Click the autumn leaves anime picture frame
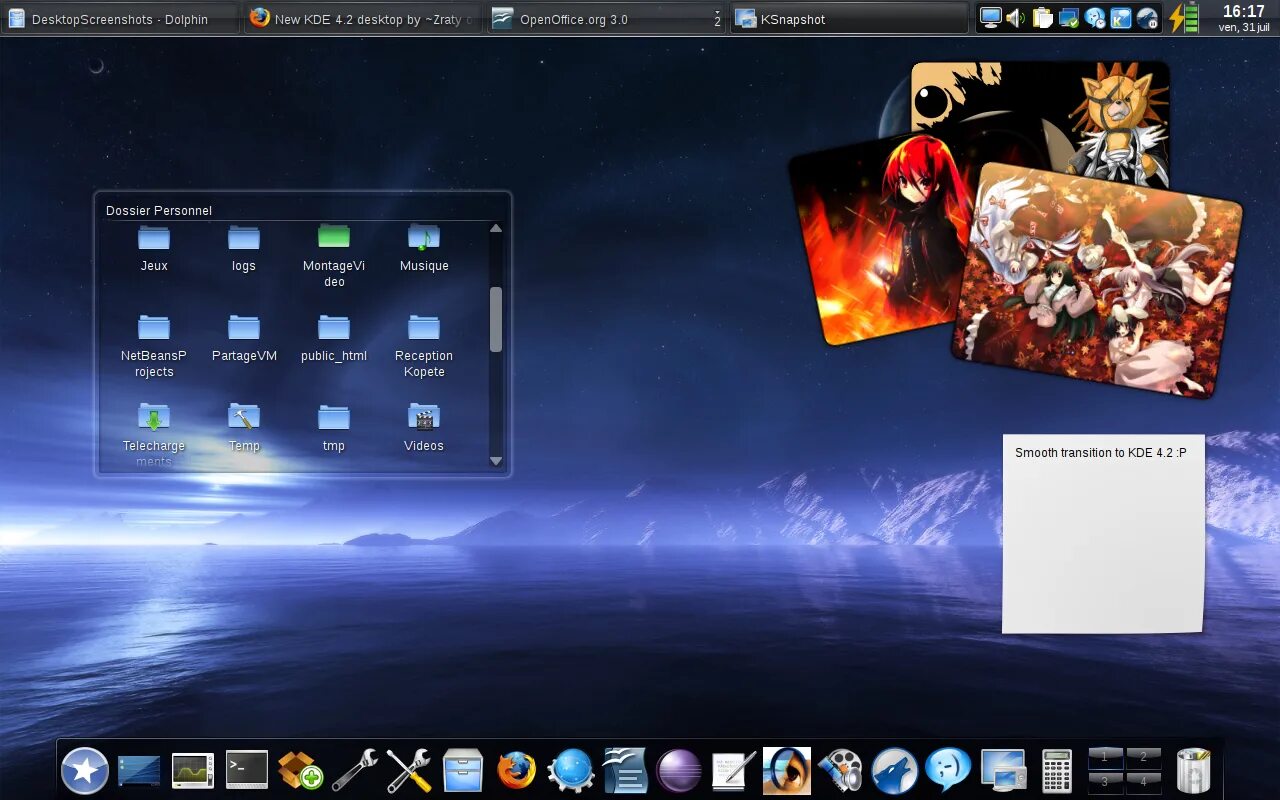The width and height of the screenshot is (1280, 800). [x=1096, y=280]
